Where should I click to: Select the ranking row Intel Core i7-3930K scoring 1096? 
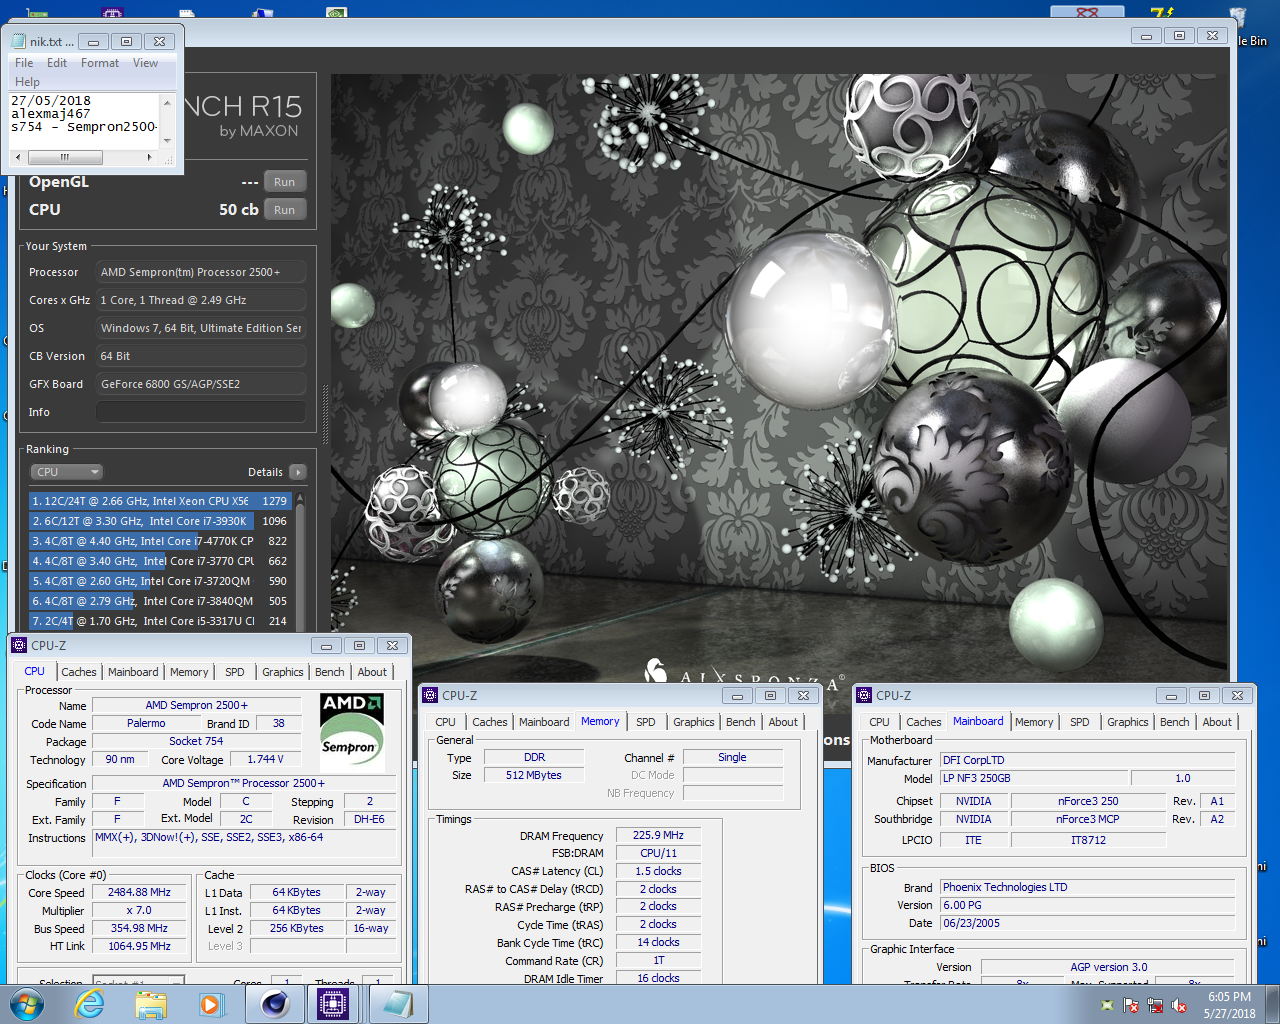click(160, 521)
